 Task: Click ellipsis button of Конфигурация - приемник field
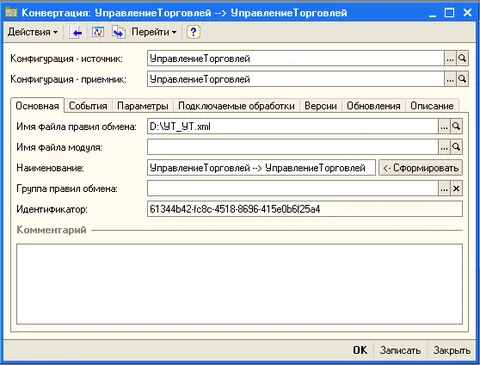(450, 79)
